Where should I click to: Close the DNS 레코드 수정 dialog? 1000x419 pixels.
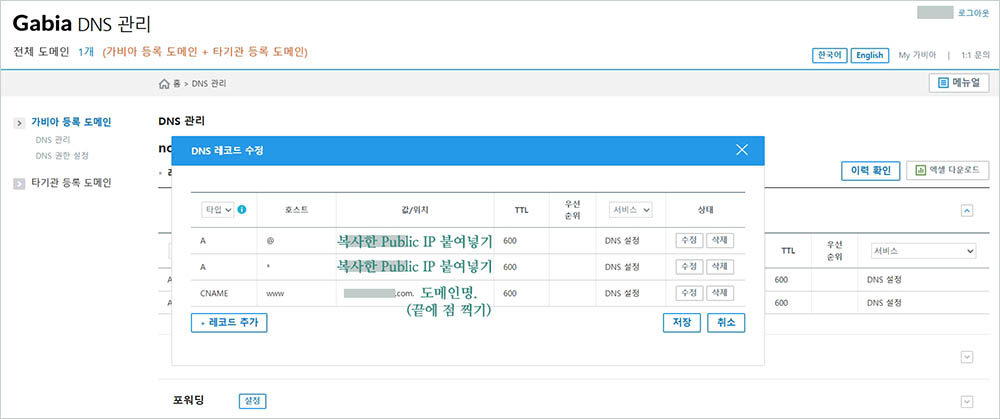[741, 151]
